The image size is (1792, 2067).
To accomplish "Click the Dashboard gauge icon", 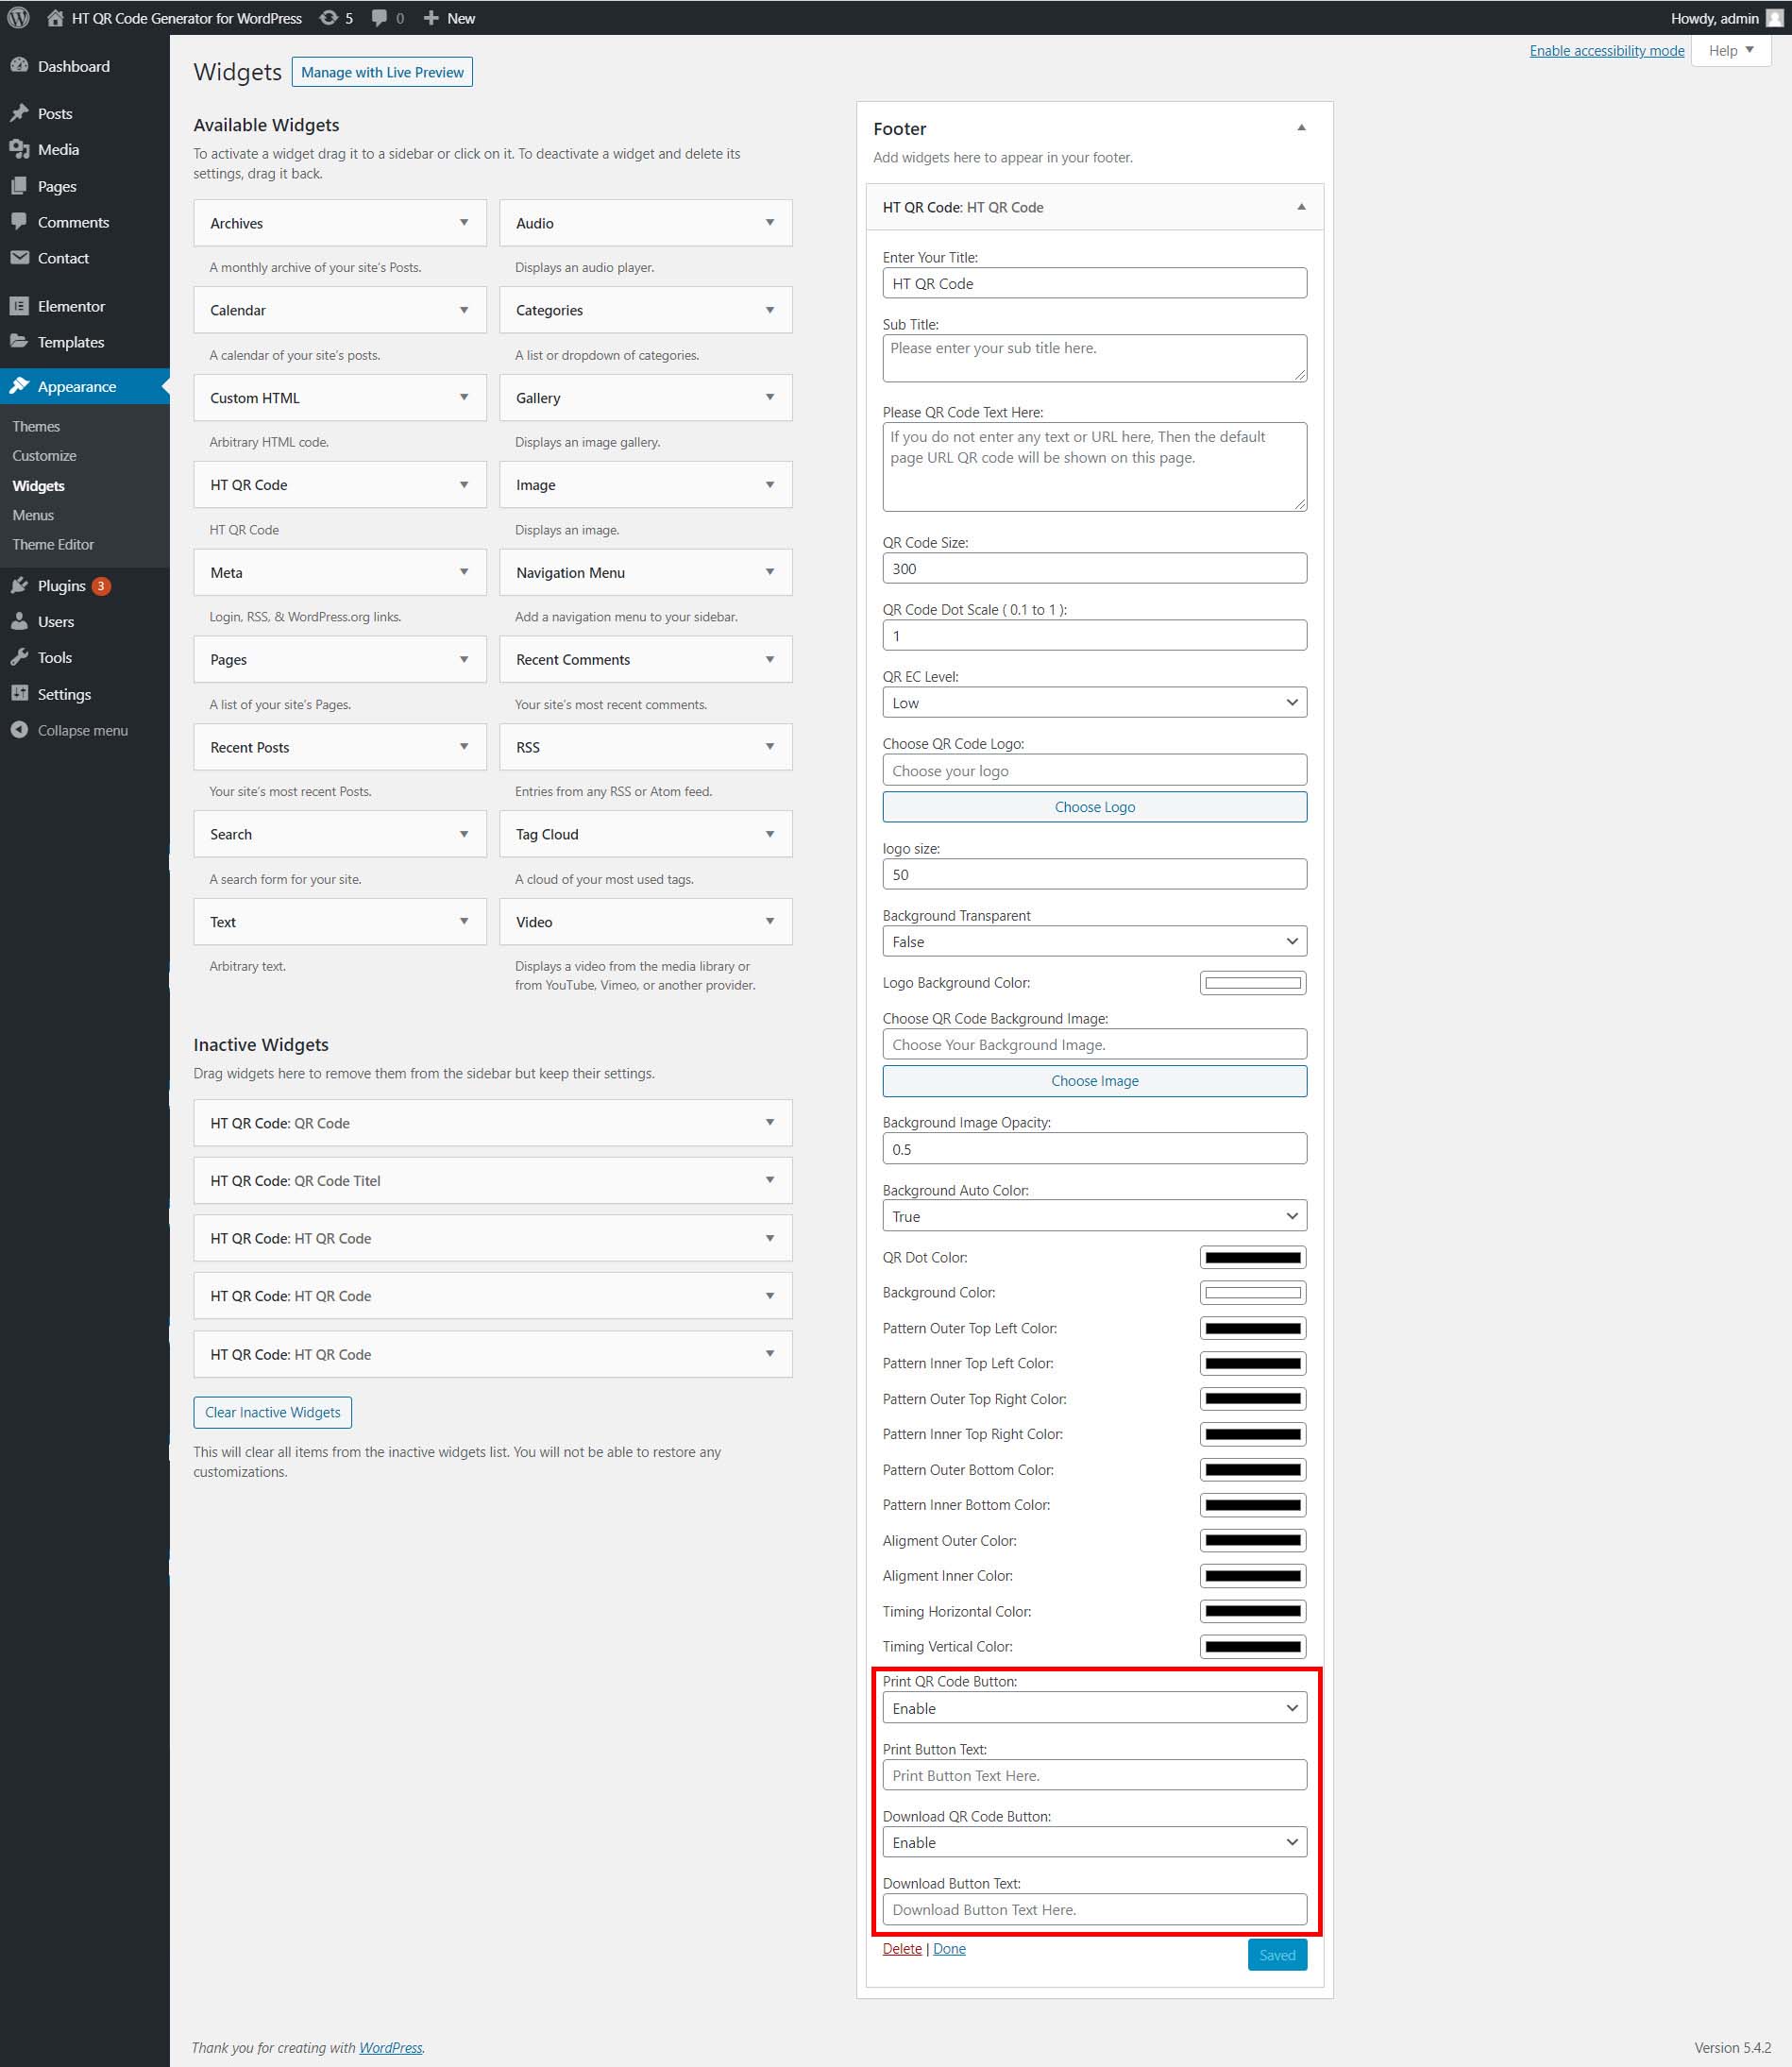I will [19, 66].
